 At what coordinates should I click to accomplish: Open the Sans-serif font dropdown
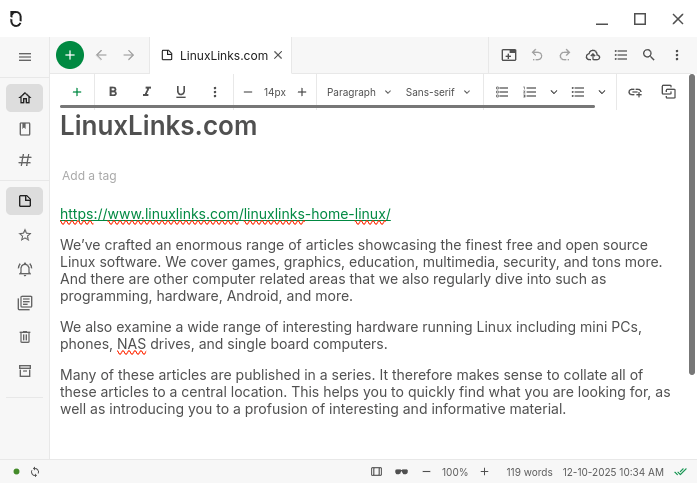click(437, 92)
